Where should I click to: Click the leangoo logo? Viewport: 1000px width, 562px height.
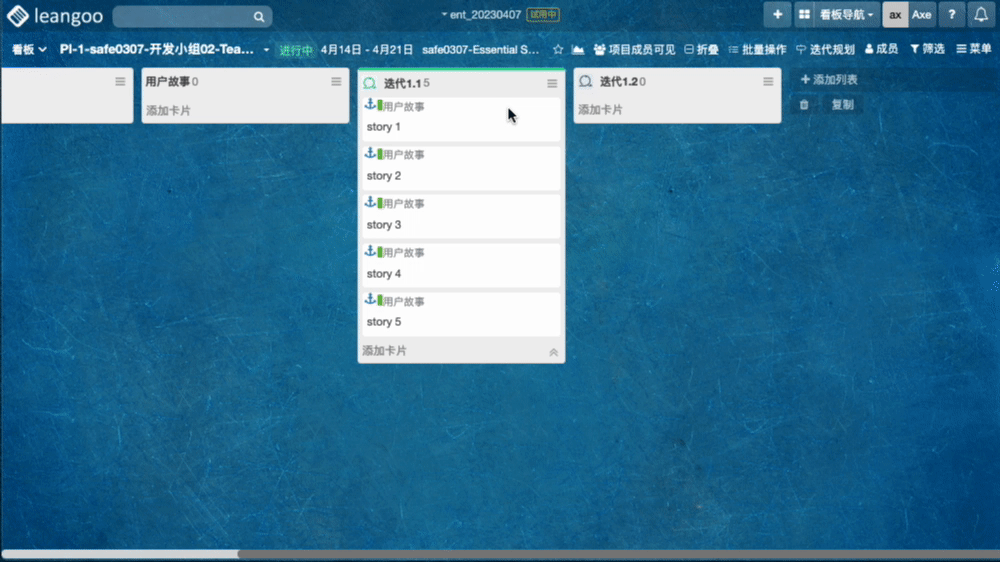pyautogui.click(x=50, y=16)
